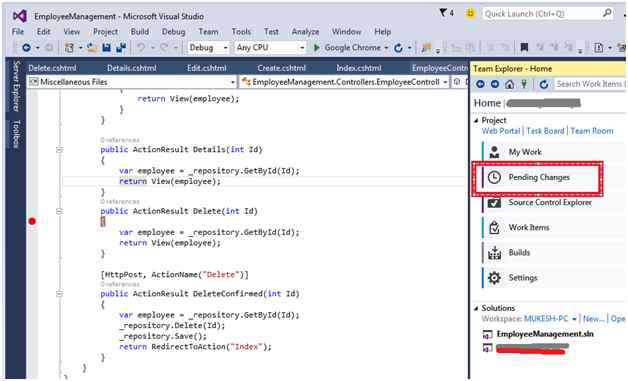Viewport: 628px width, 381px height.
Task: Start debugging with Google Chrome
Action: [x=347, y=48]
